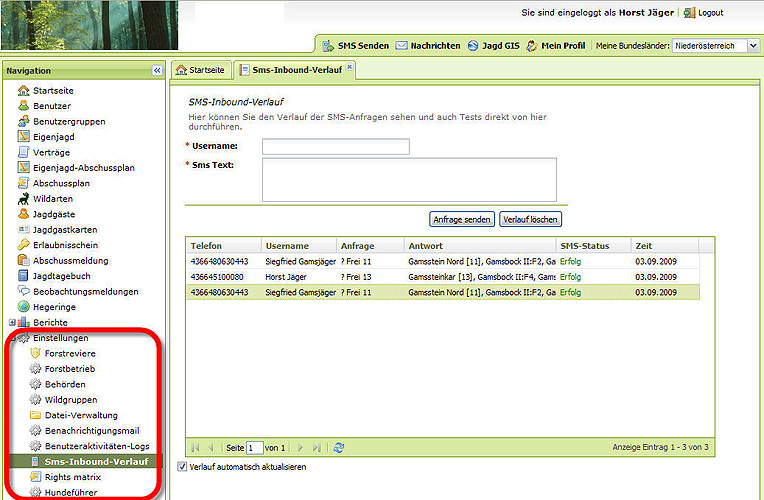Screen dimensions: 764x500
Task: Open Forstbetrieb in settings tree
Action: click(x=70, y=369)
